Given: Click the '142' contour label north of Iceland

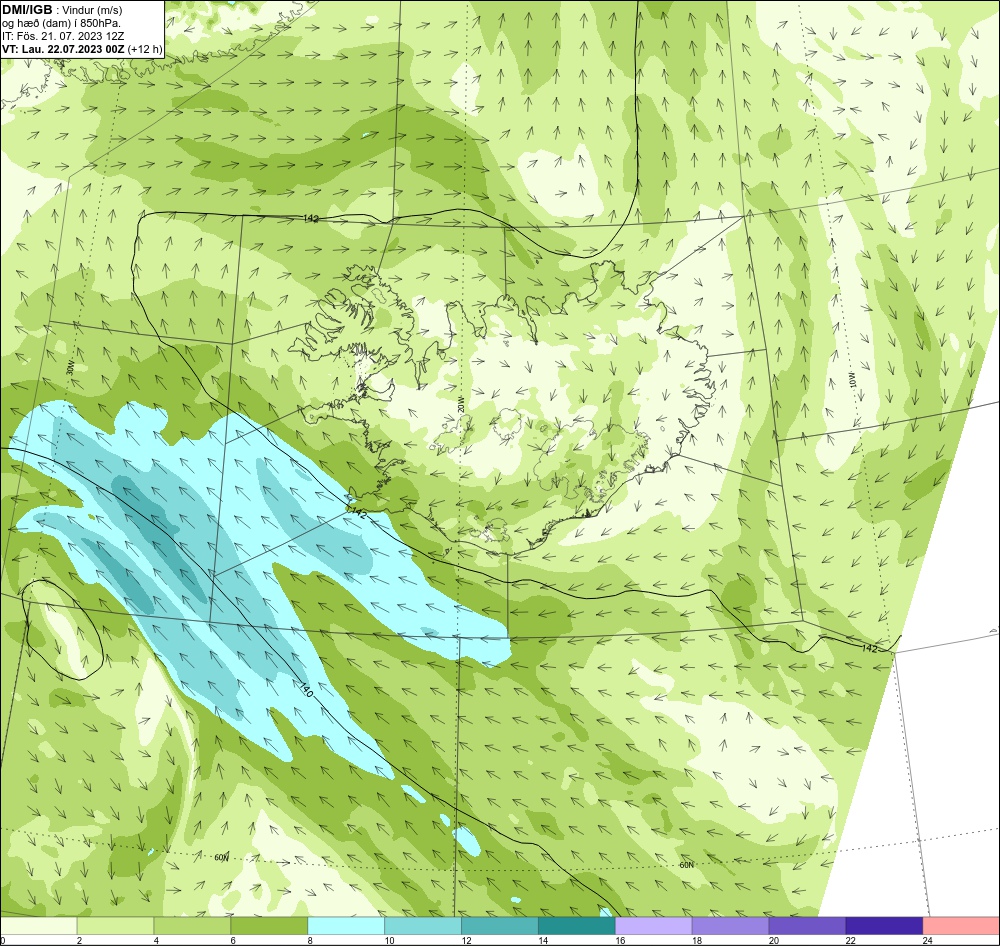Looking at the screenshot, I should tap(311, 218).
